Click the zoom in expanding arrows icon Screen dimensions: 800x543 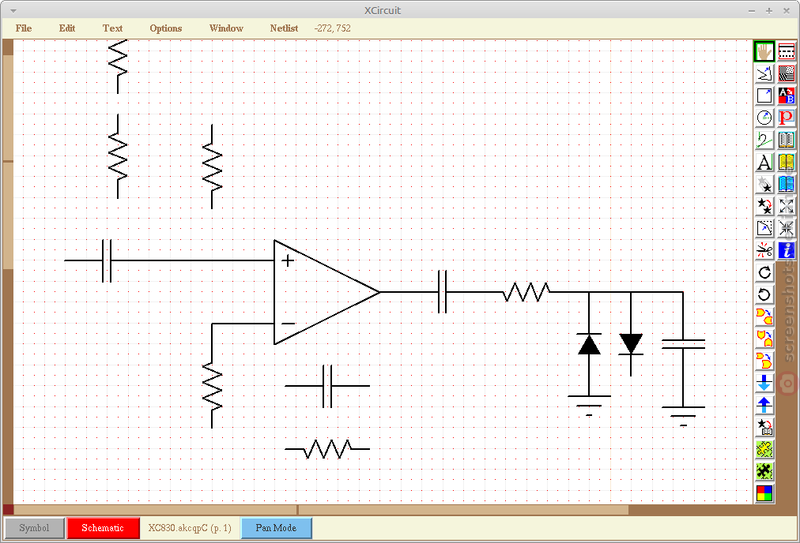787,206
